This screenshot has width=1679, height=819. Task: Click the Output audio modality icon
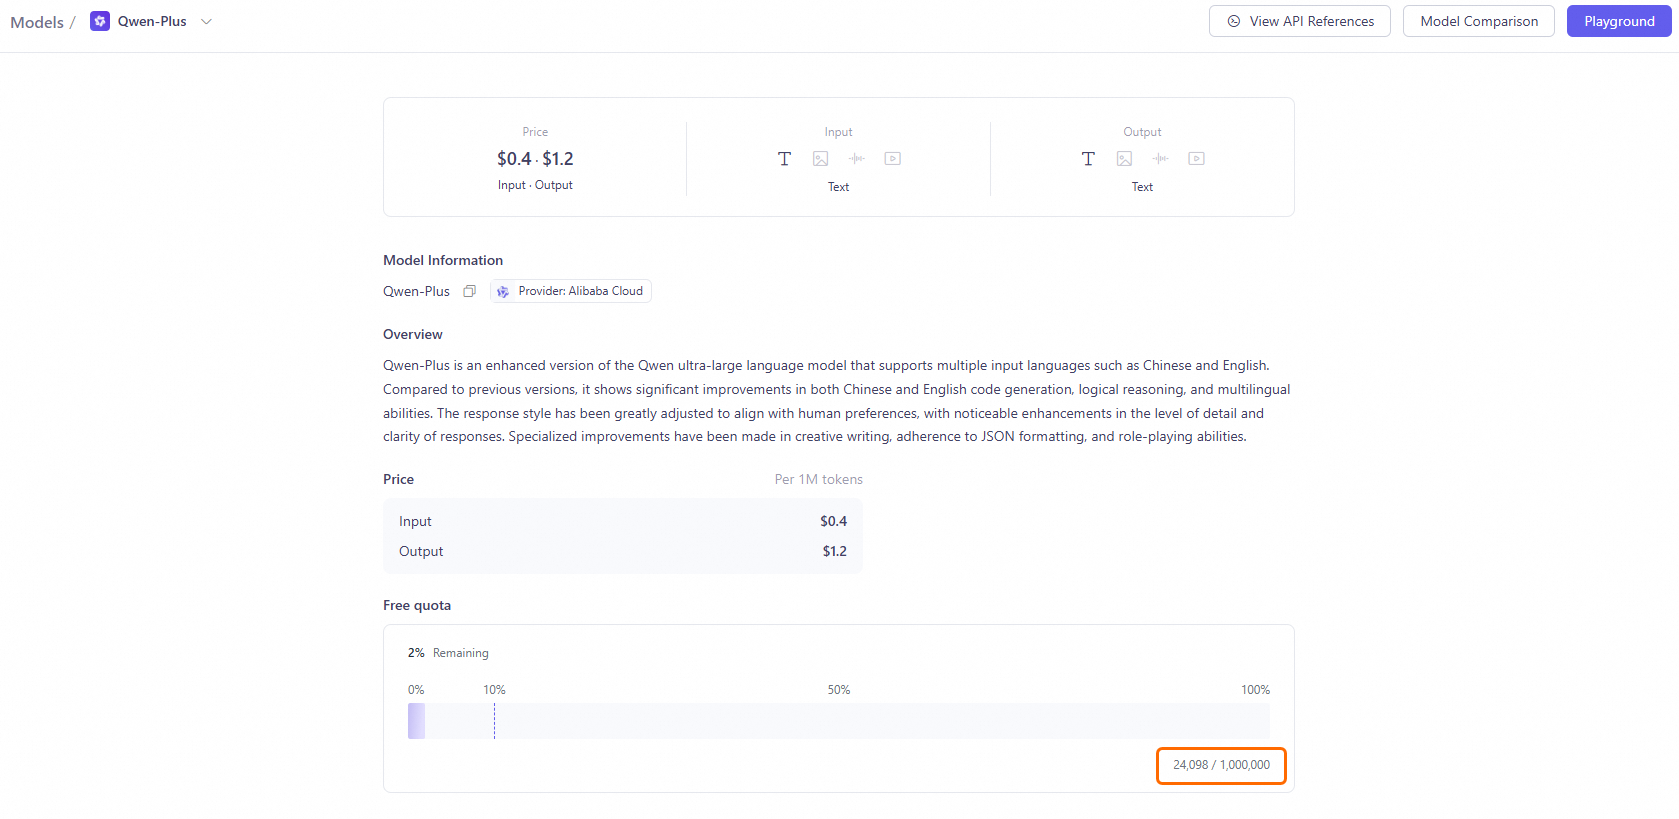pyautogui.click(x=1160, y=158)
